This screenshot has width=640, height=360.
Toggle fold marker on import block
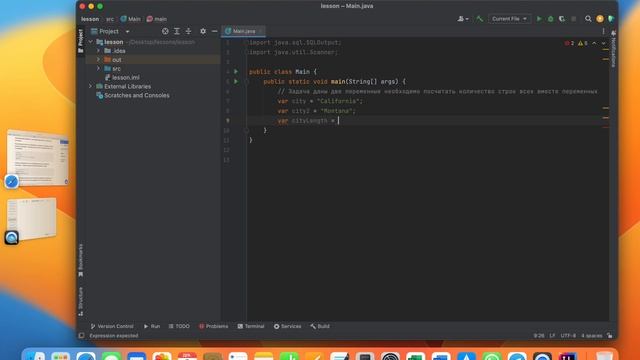click(247, 42)
